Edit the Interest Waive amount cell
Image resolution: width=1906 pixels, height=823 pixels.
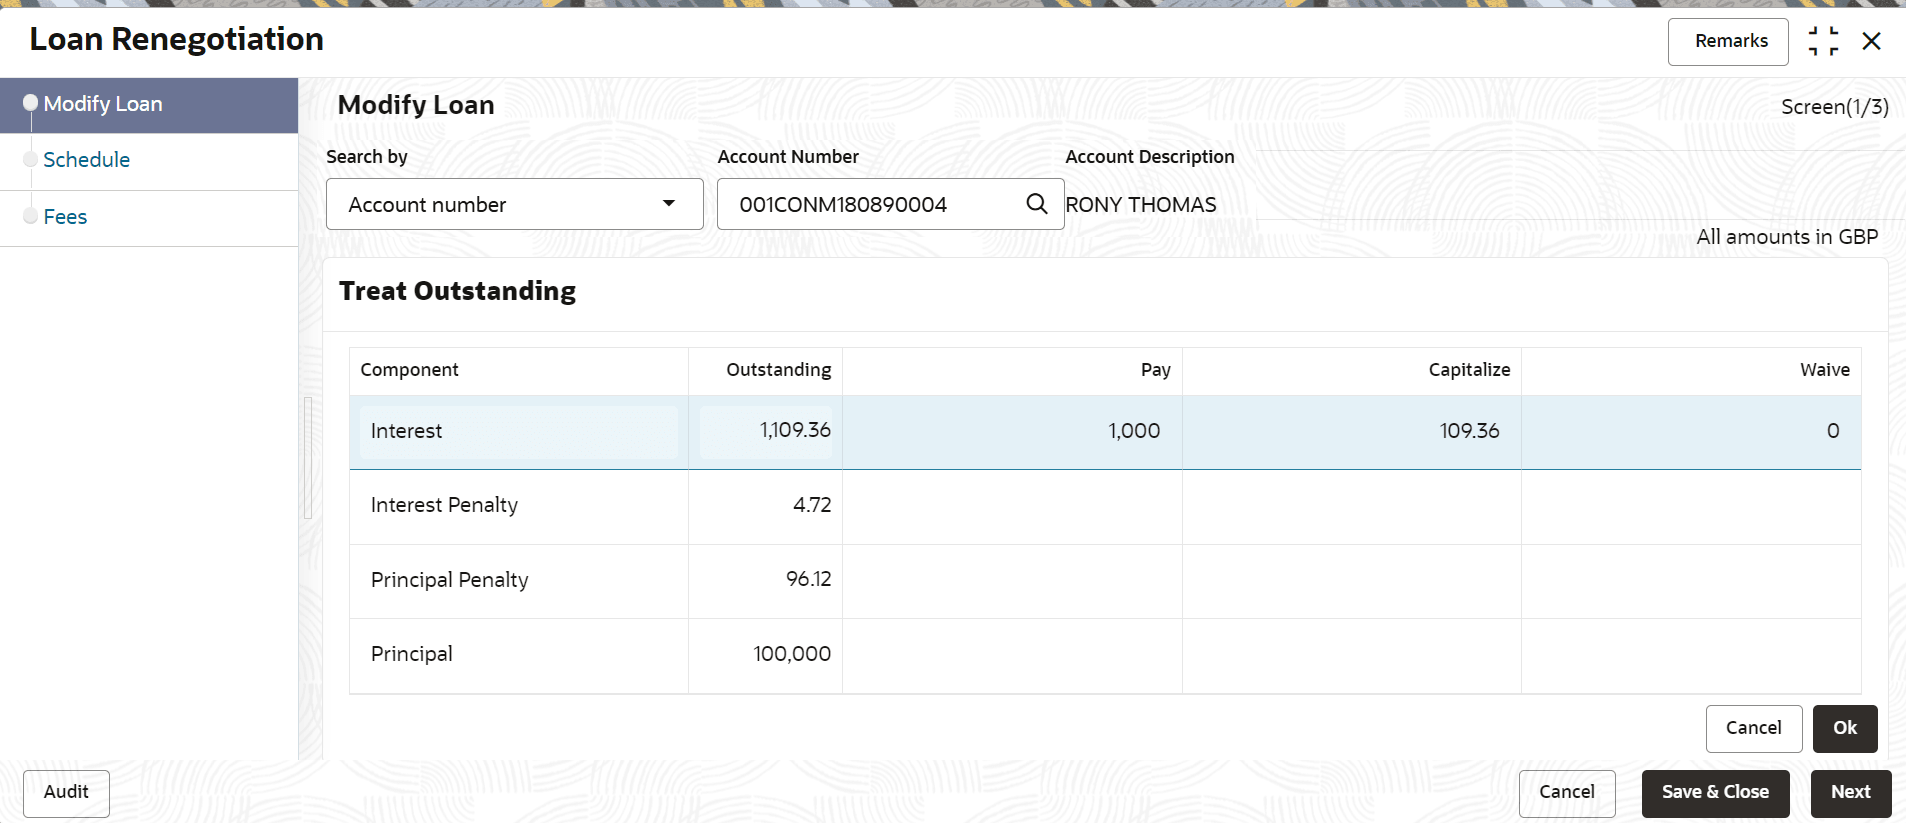(1691, 432)
